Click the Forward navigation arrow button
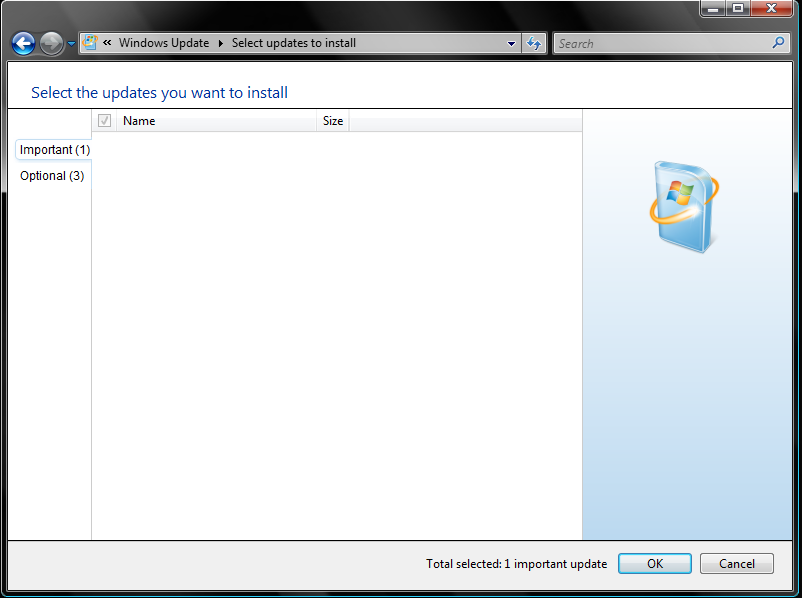 click(x=51, y=43)
